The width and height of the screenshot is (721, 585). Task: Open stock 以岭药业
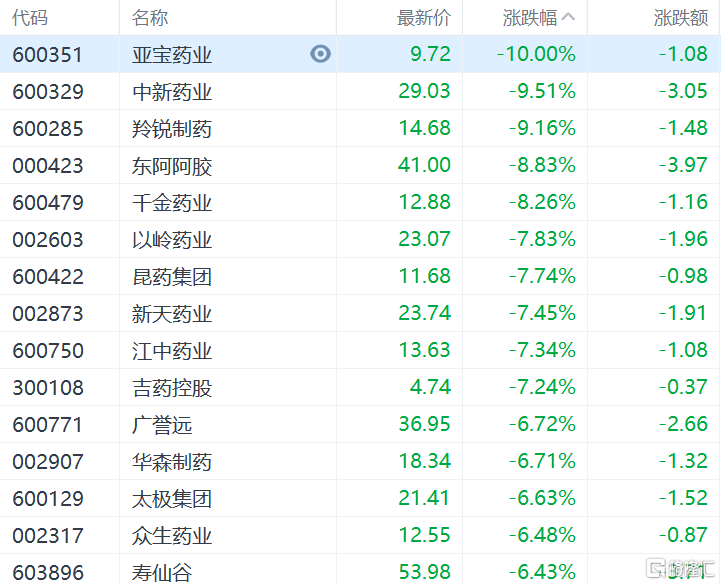[x=172, y=240]
